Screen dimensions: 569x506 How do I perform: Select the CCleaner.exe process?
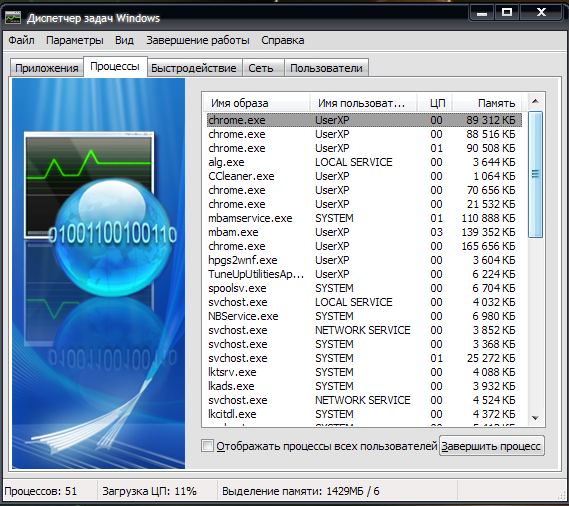[x=364, y=176]
